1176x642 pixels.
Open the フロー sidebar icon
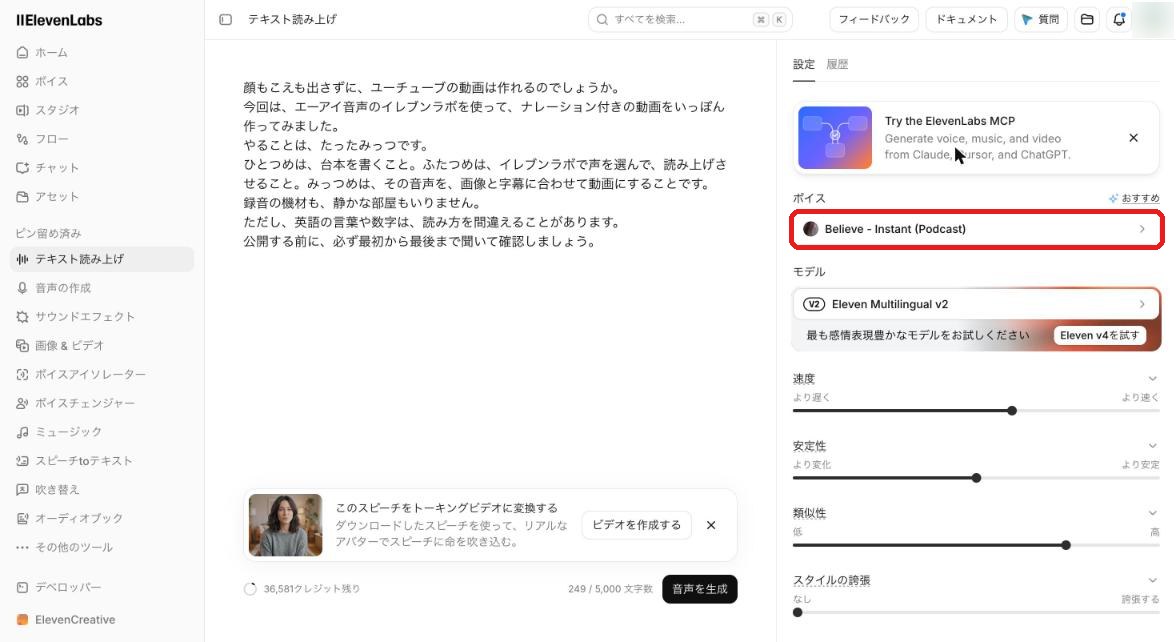[x=22, y=139]
